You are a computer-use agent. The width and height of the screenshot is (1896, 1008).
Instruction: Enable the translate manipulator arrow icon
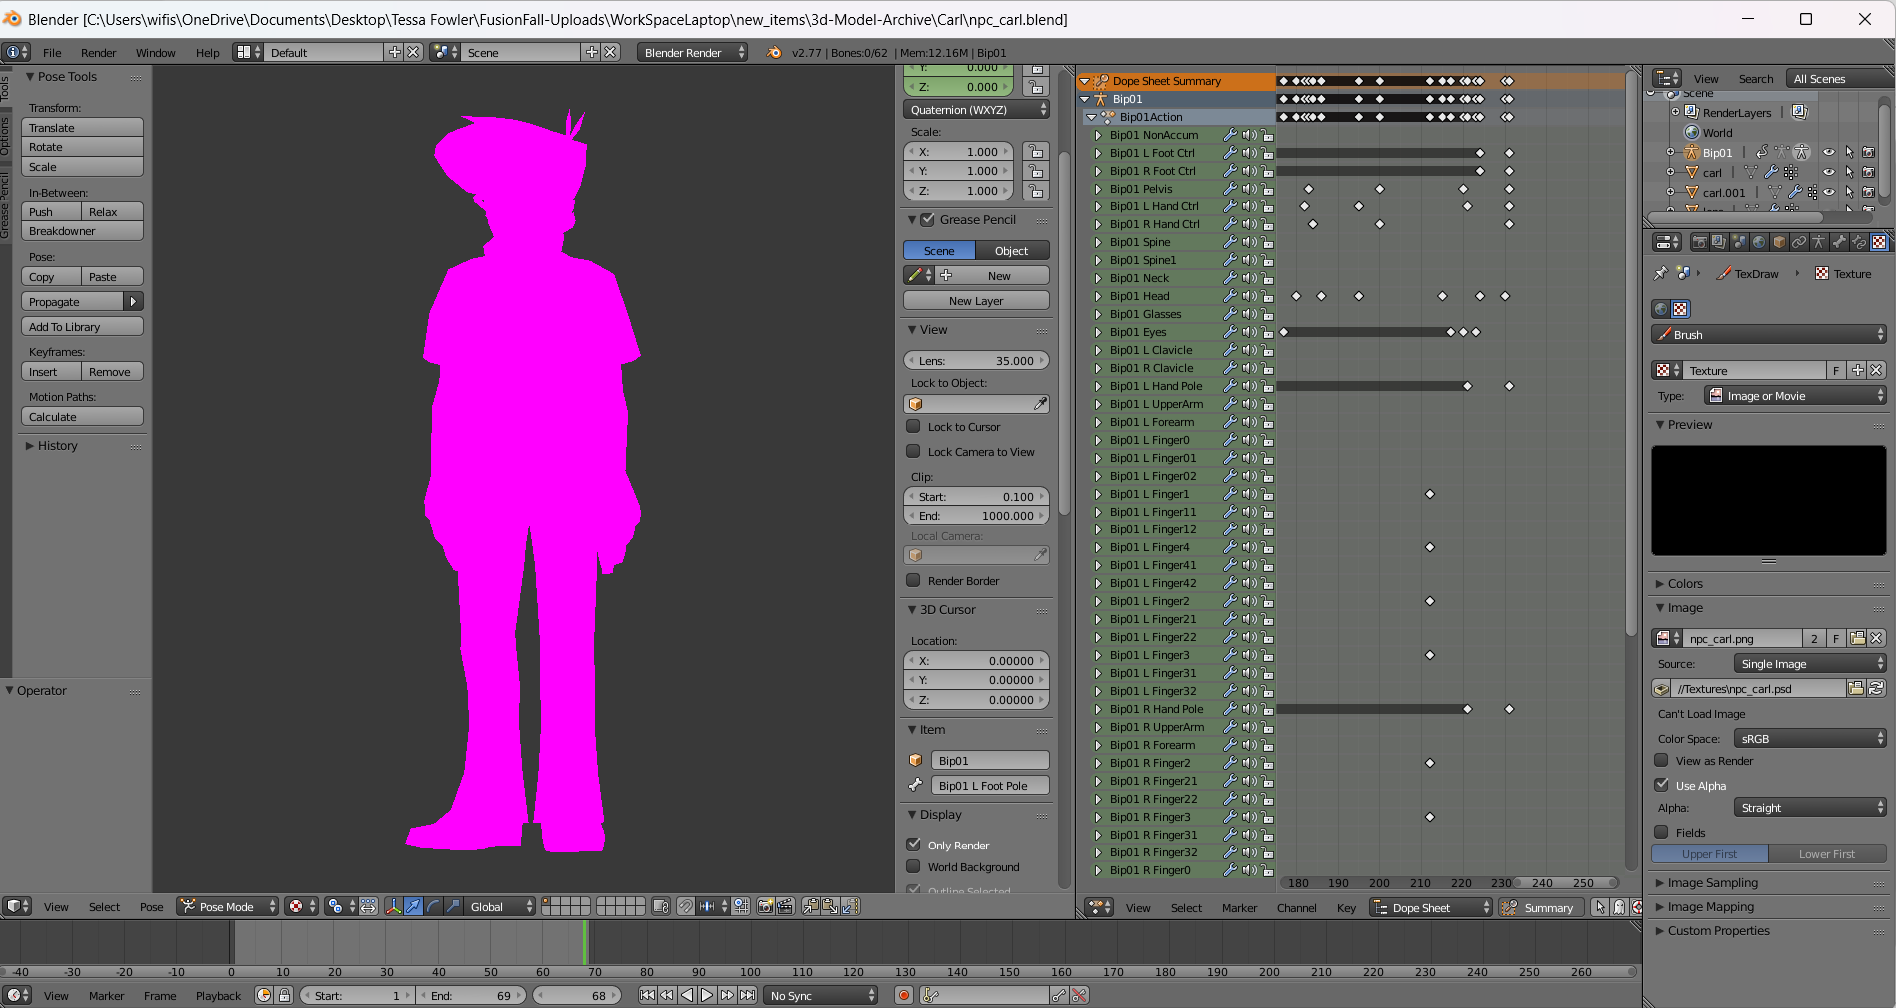tap(414, 906)
